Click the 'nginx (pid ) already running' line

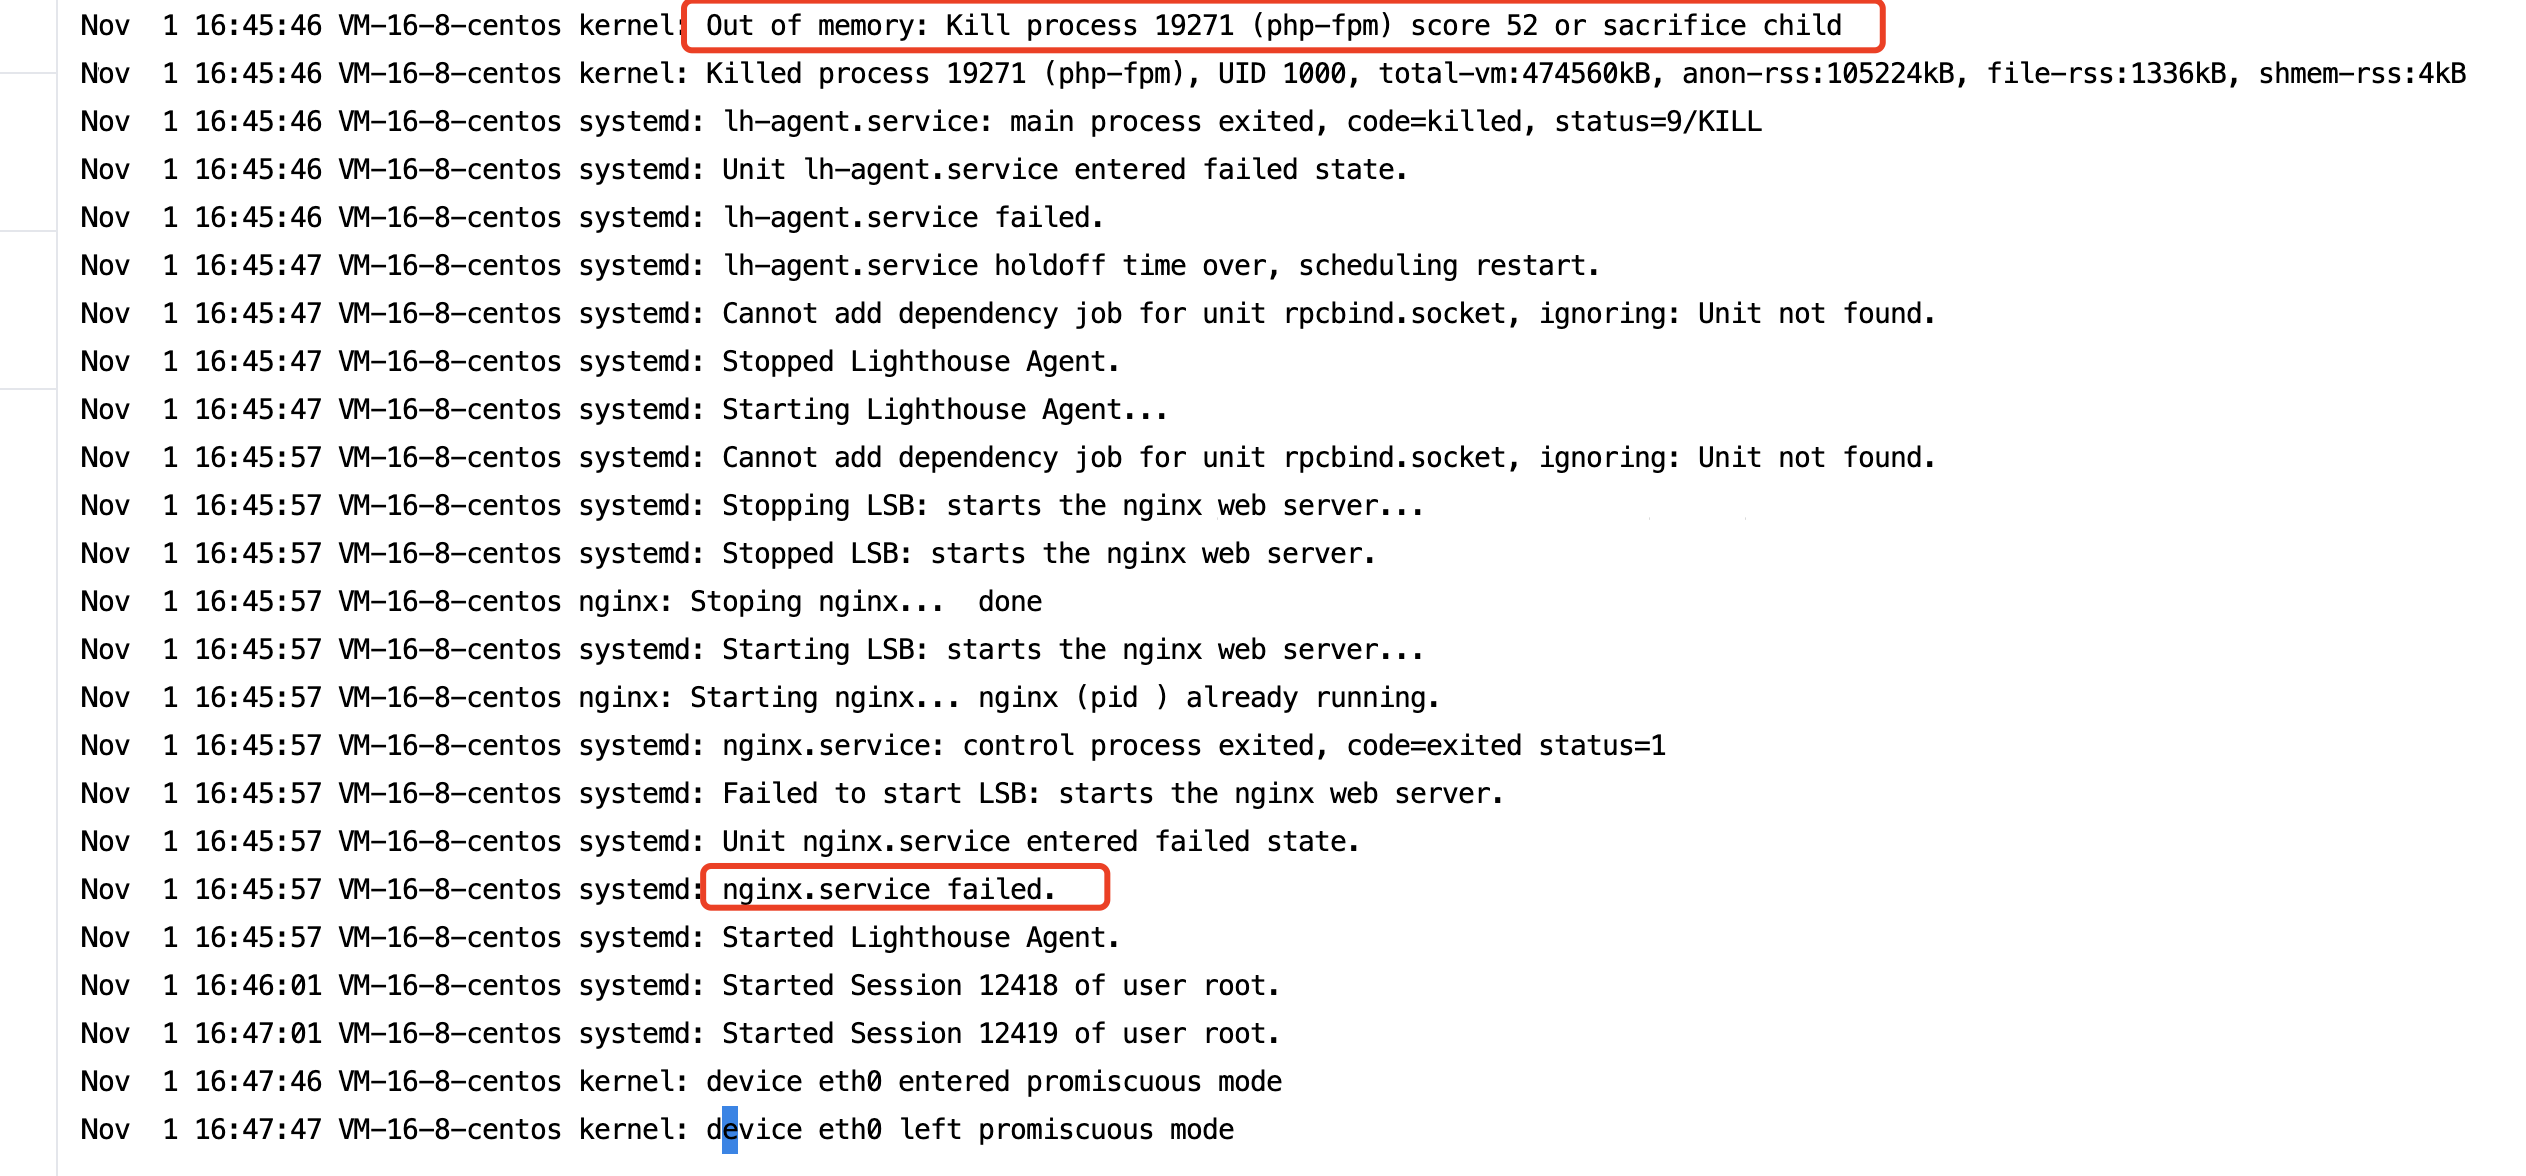(760, 697)
